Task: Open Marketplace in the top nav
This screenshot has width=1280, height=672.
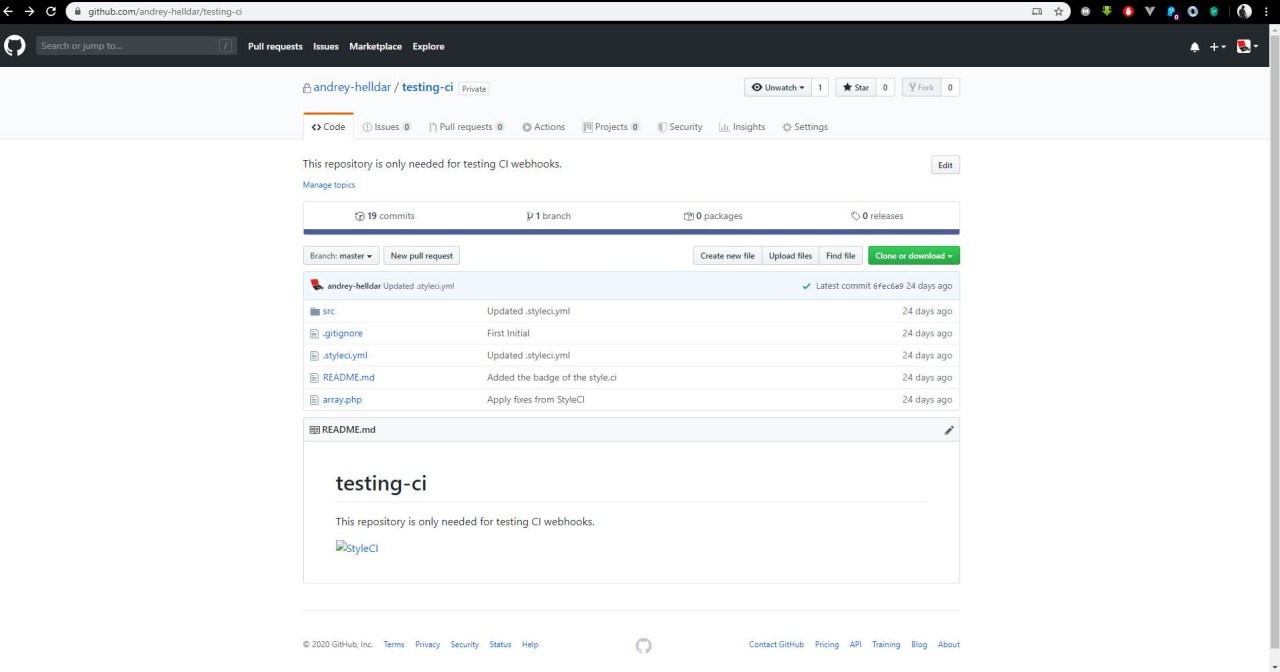Action: (x=375, y=47)
